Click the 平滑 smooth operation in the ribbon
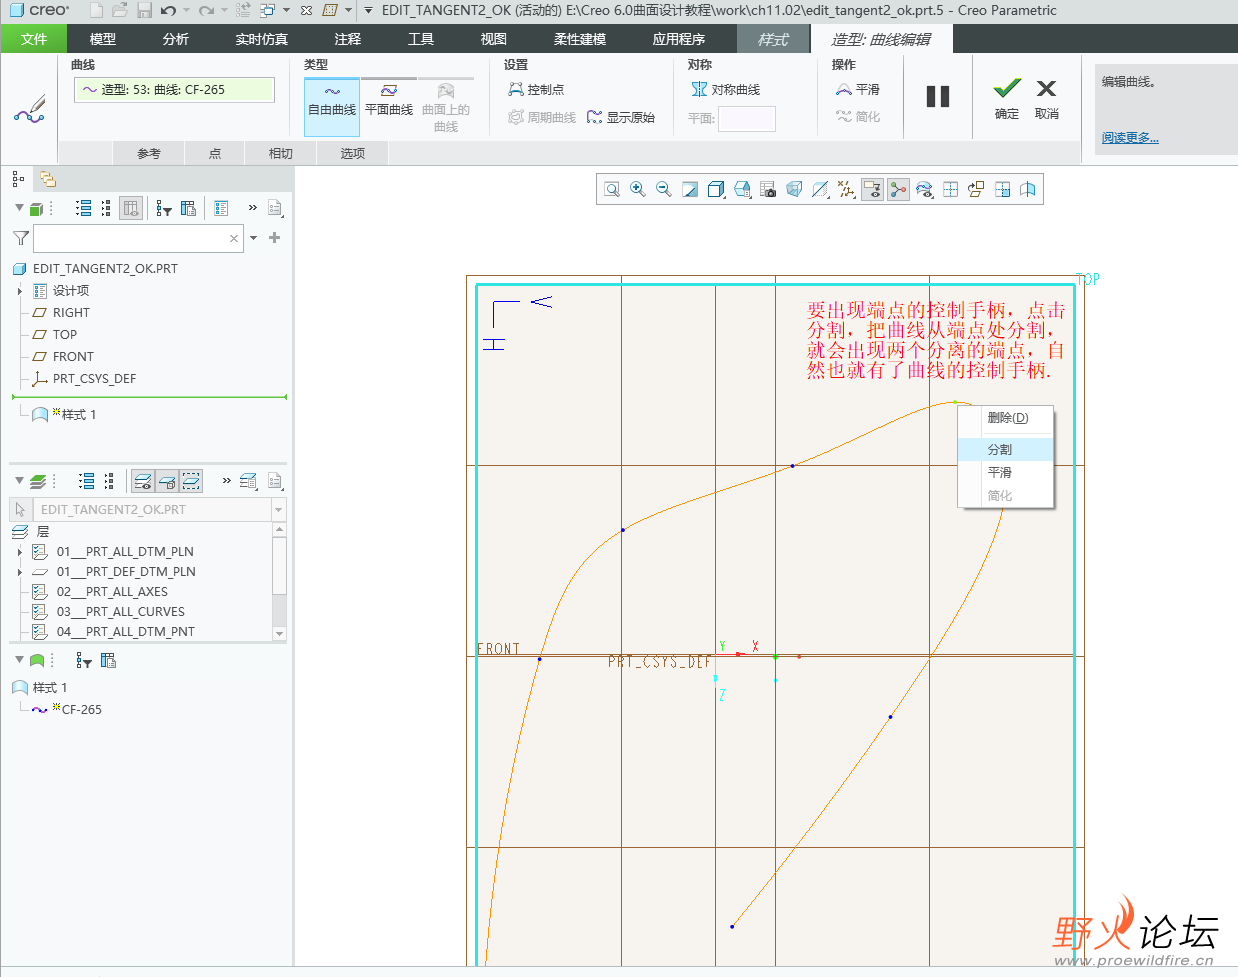 click(x=858, y=89)
